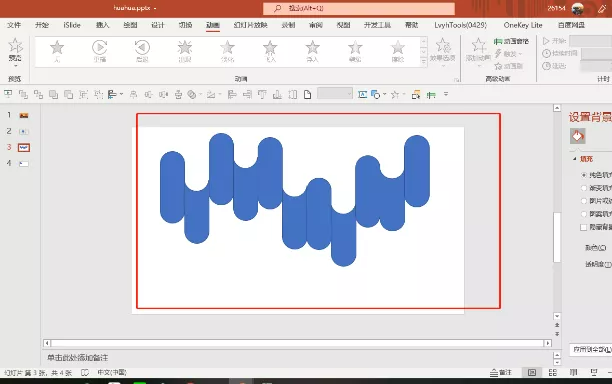Viewport: 612px width, 384px height.
Task: Click the Notes button in status bar
Action: coord(501,372)
